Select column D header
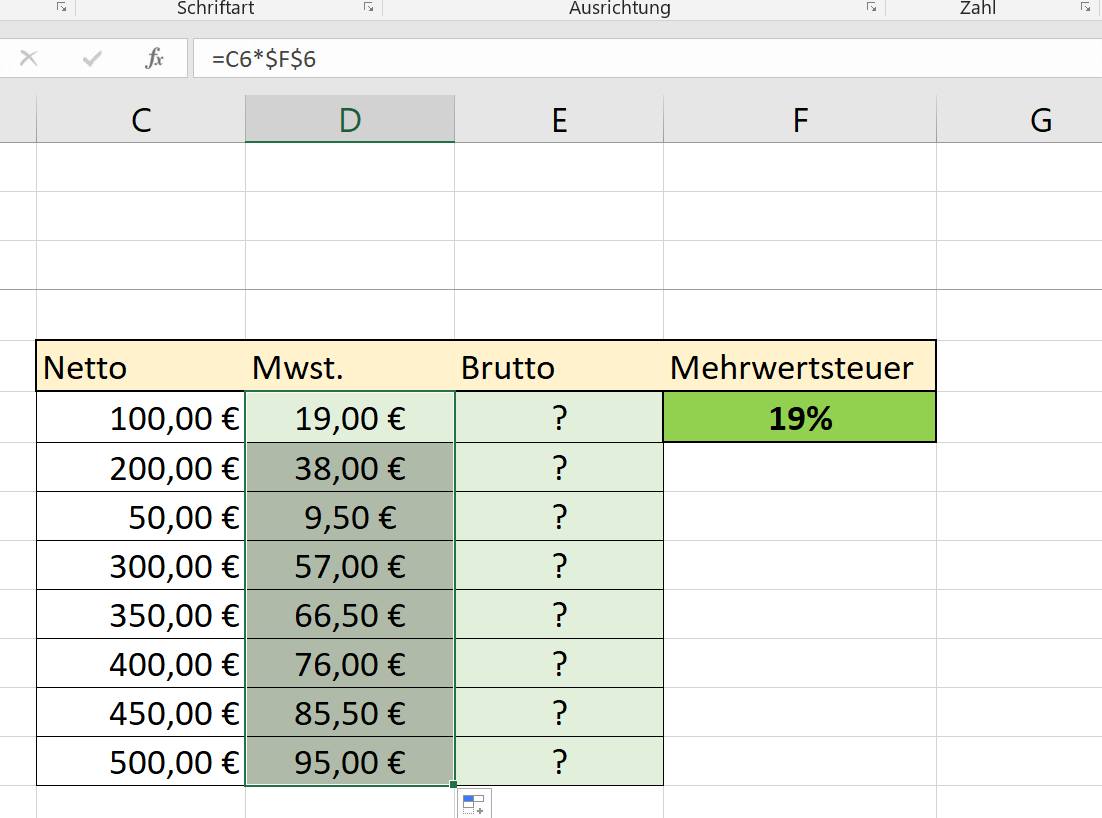Screen dimensions: 1102x818 click(350, 119)
